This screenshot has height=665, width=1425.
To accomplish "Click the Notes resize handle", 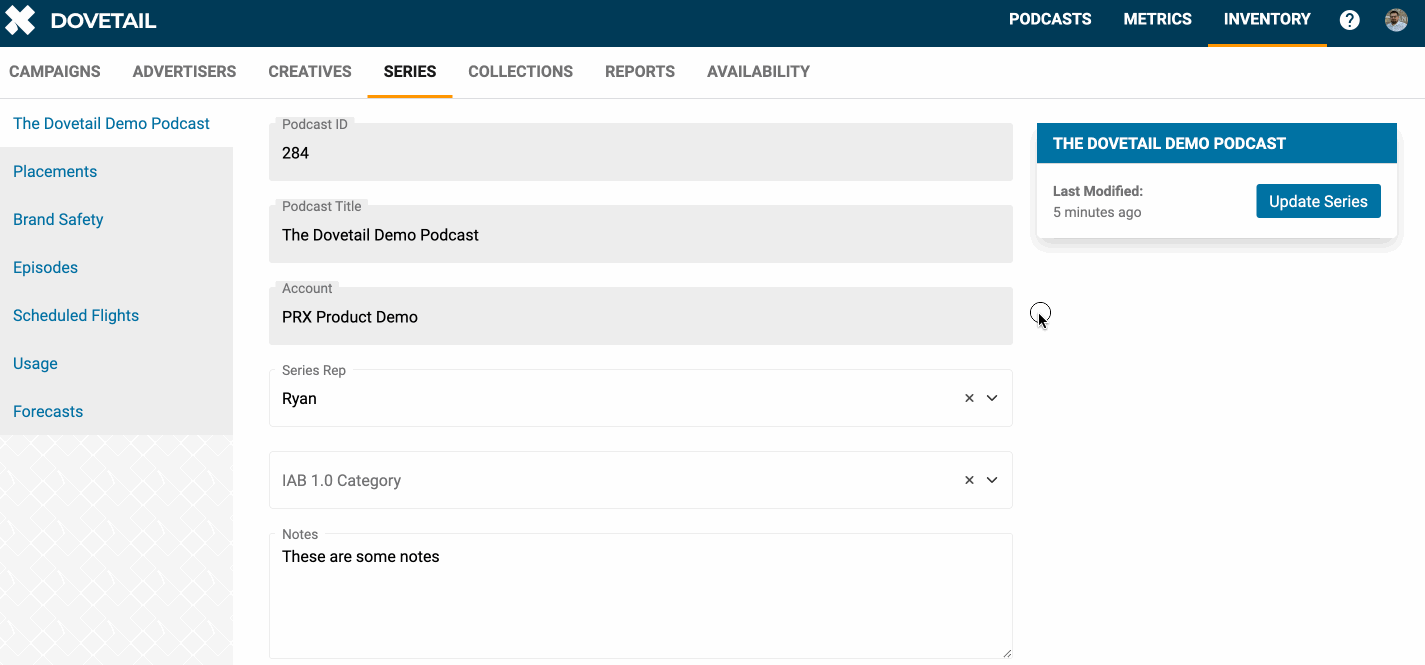I will [x=1006, y=653].
